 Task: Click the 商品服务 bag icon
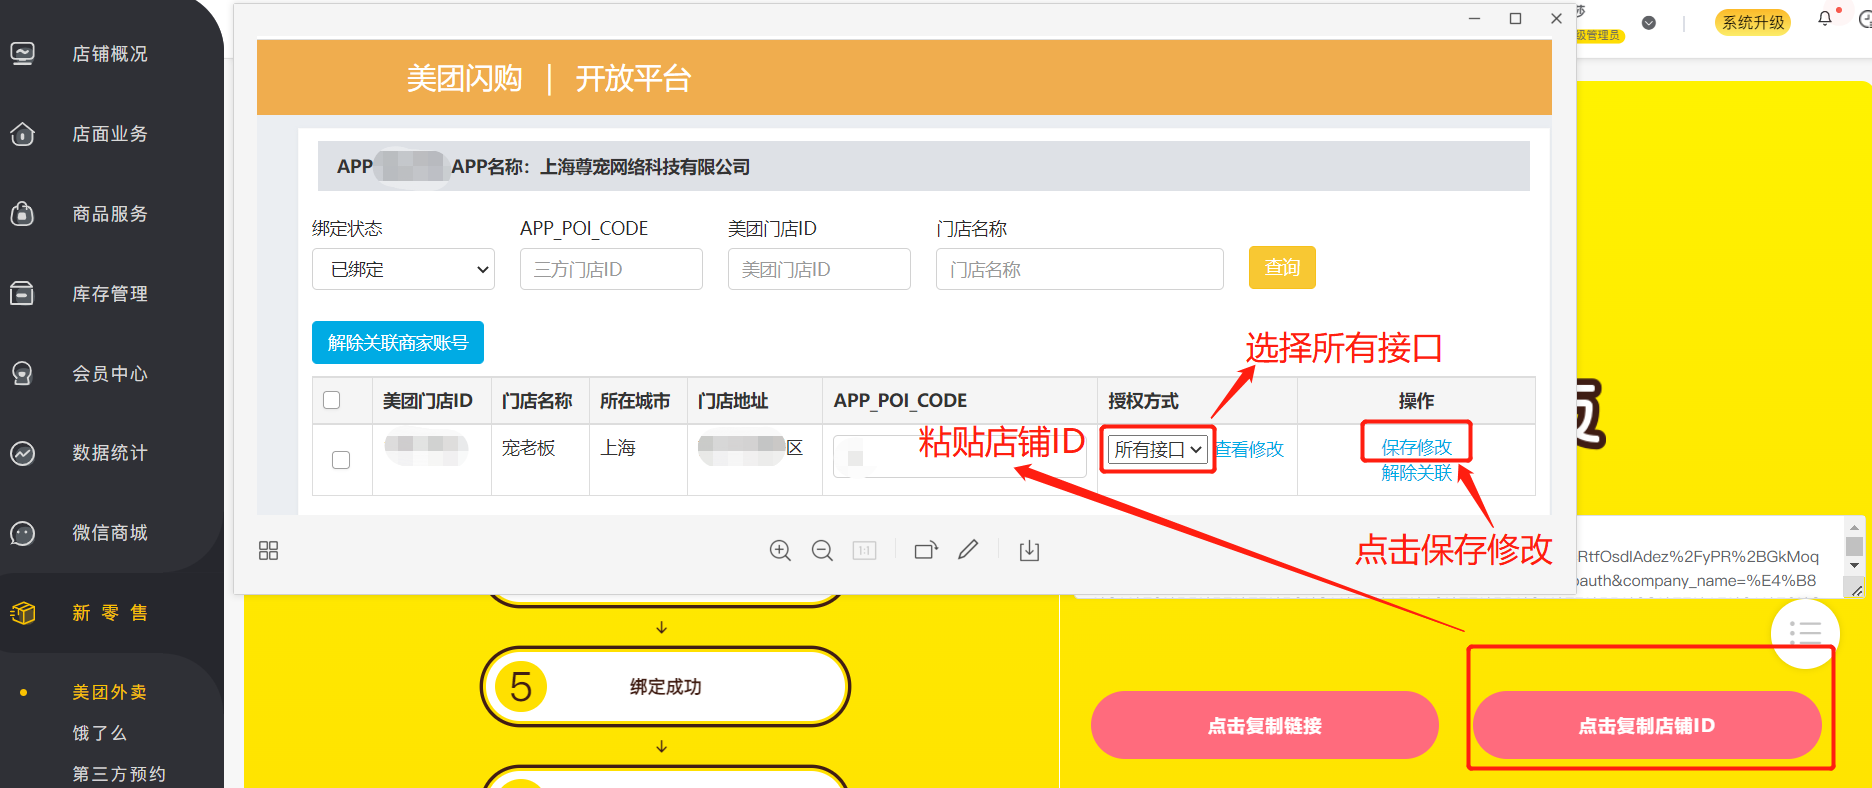[x=22, y=213]
